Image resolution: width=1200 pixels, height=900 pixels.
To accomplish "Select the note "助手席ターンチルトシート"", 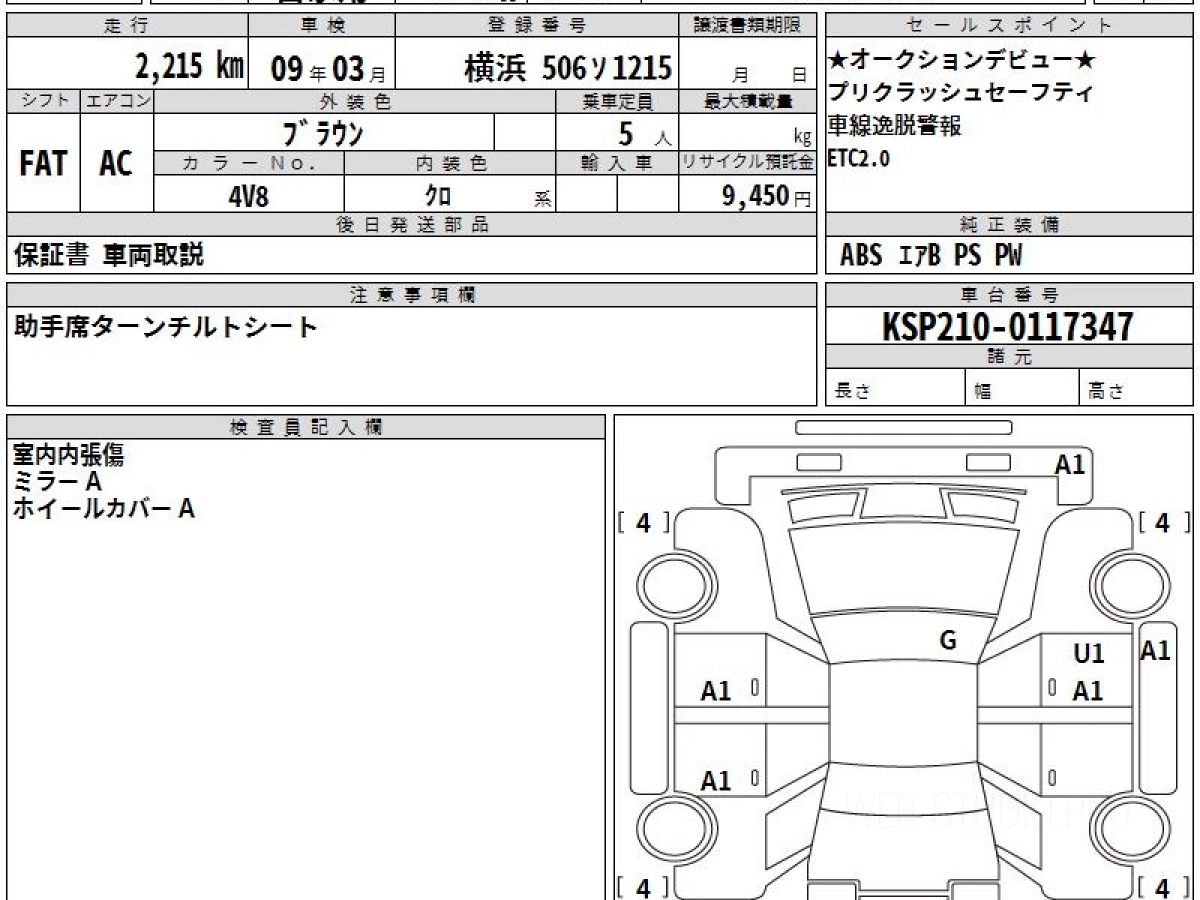I will tap(165, 326).
